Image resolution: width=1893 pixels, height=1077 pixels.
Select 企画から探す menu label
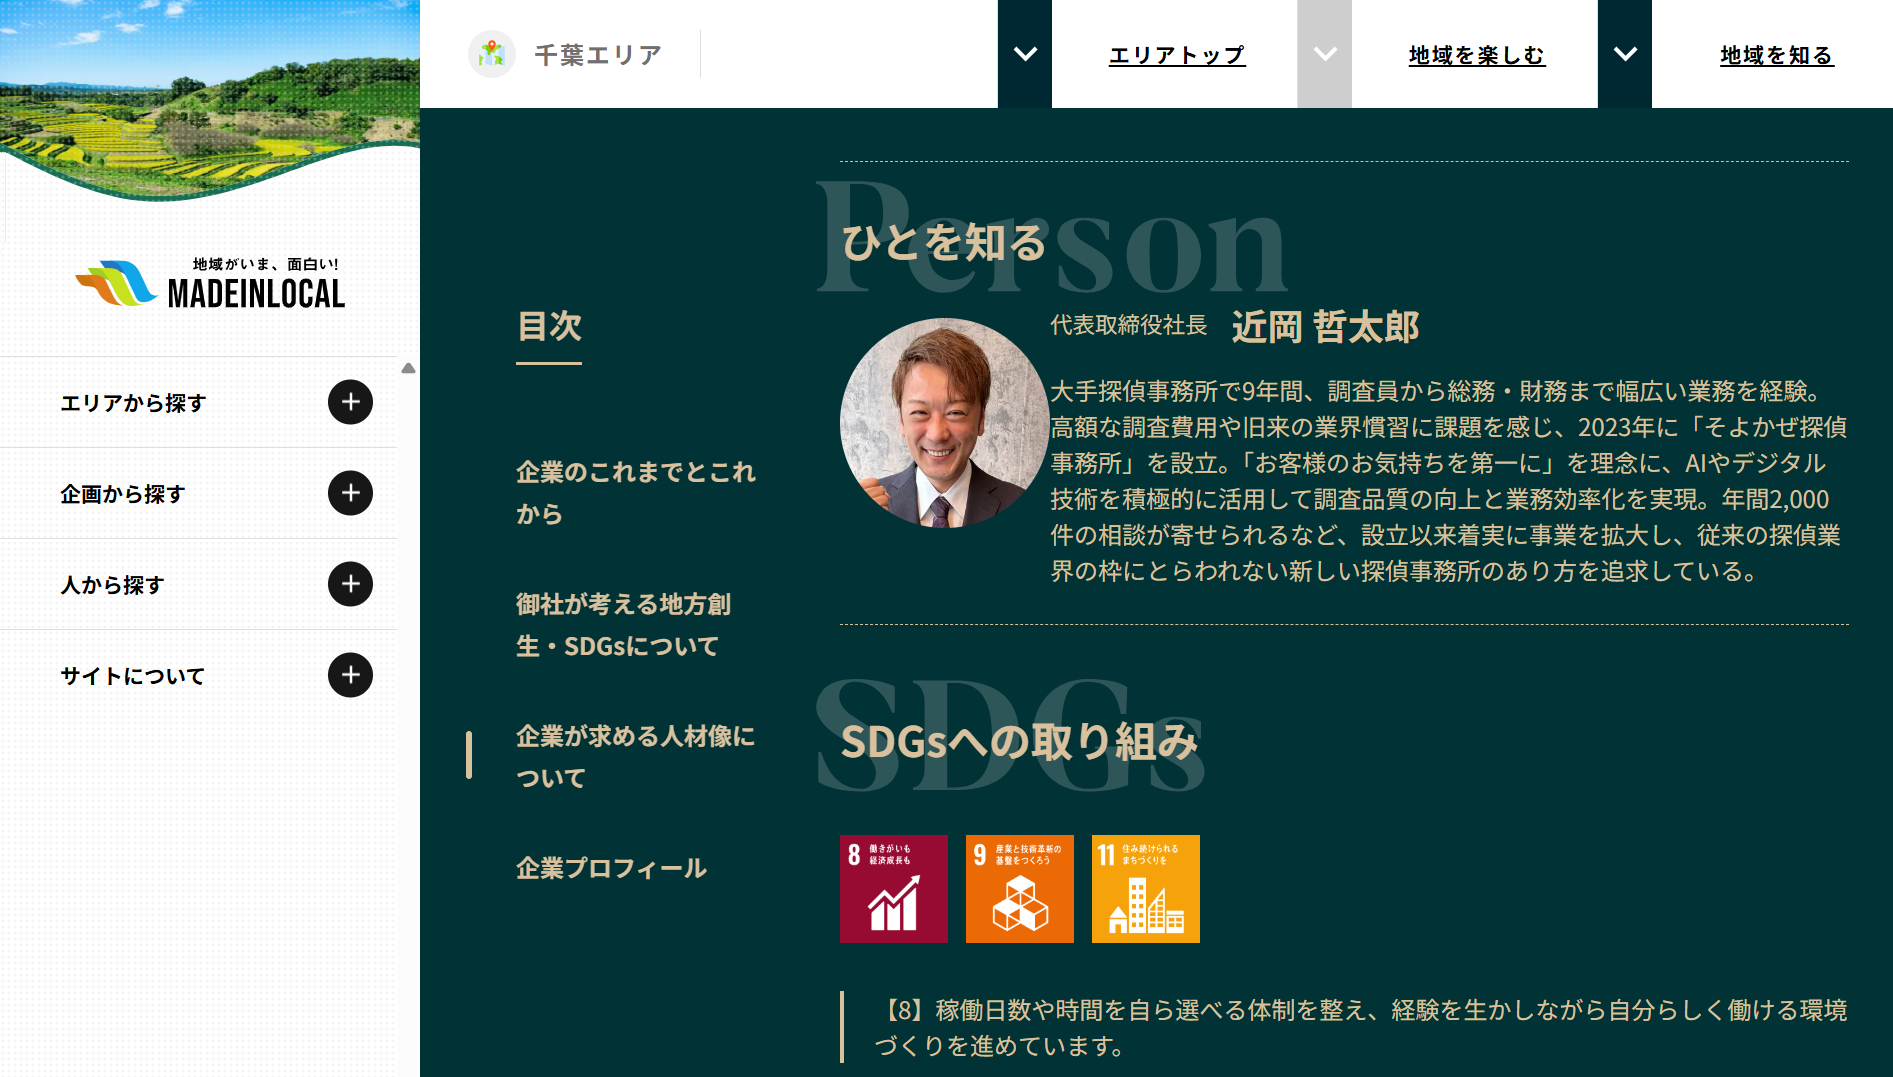pyautogui.click(x=122, y=493)
